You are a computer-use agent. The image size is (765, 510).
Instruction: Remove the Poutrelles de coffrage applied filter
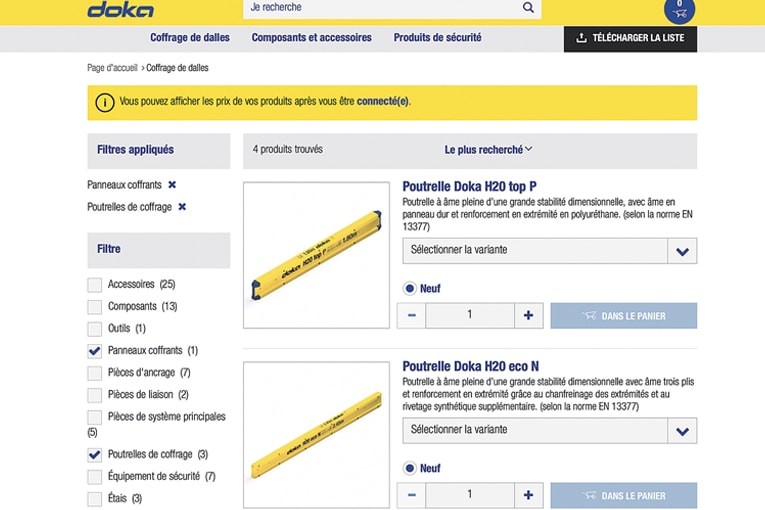[182, 207]
